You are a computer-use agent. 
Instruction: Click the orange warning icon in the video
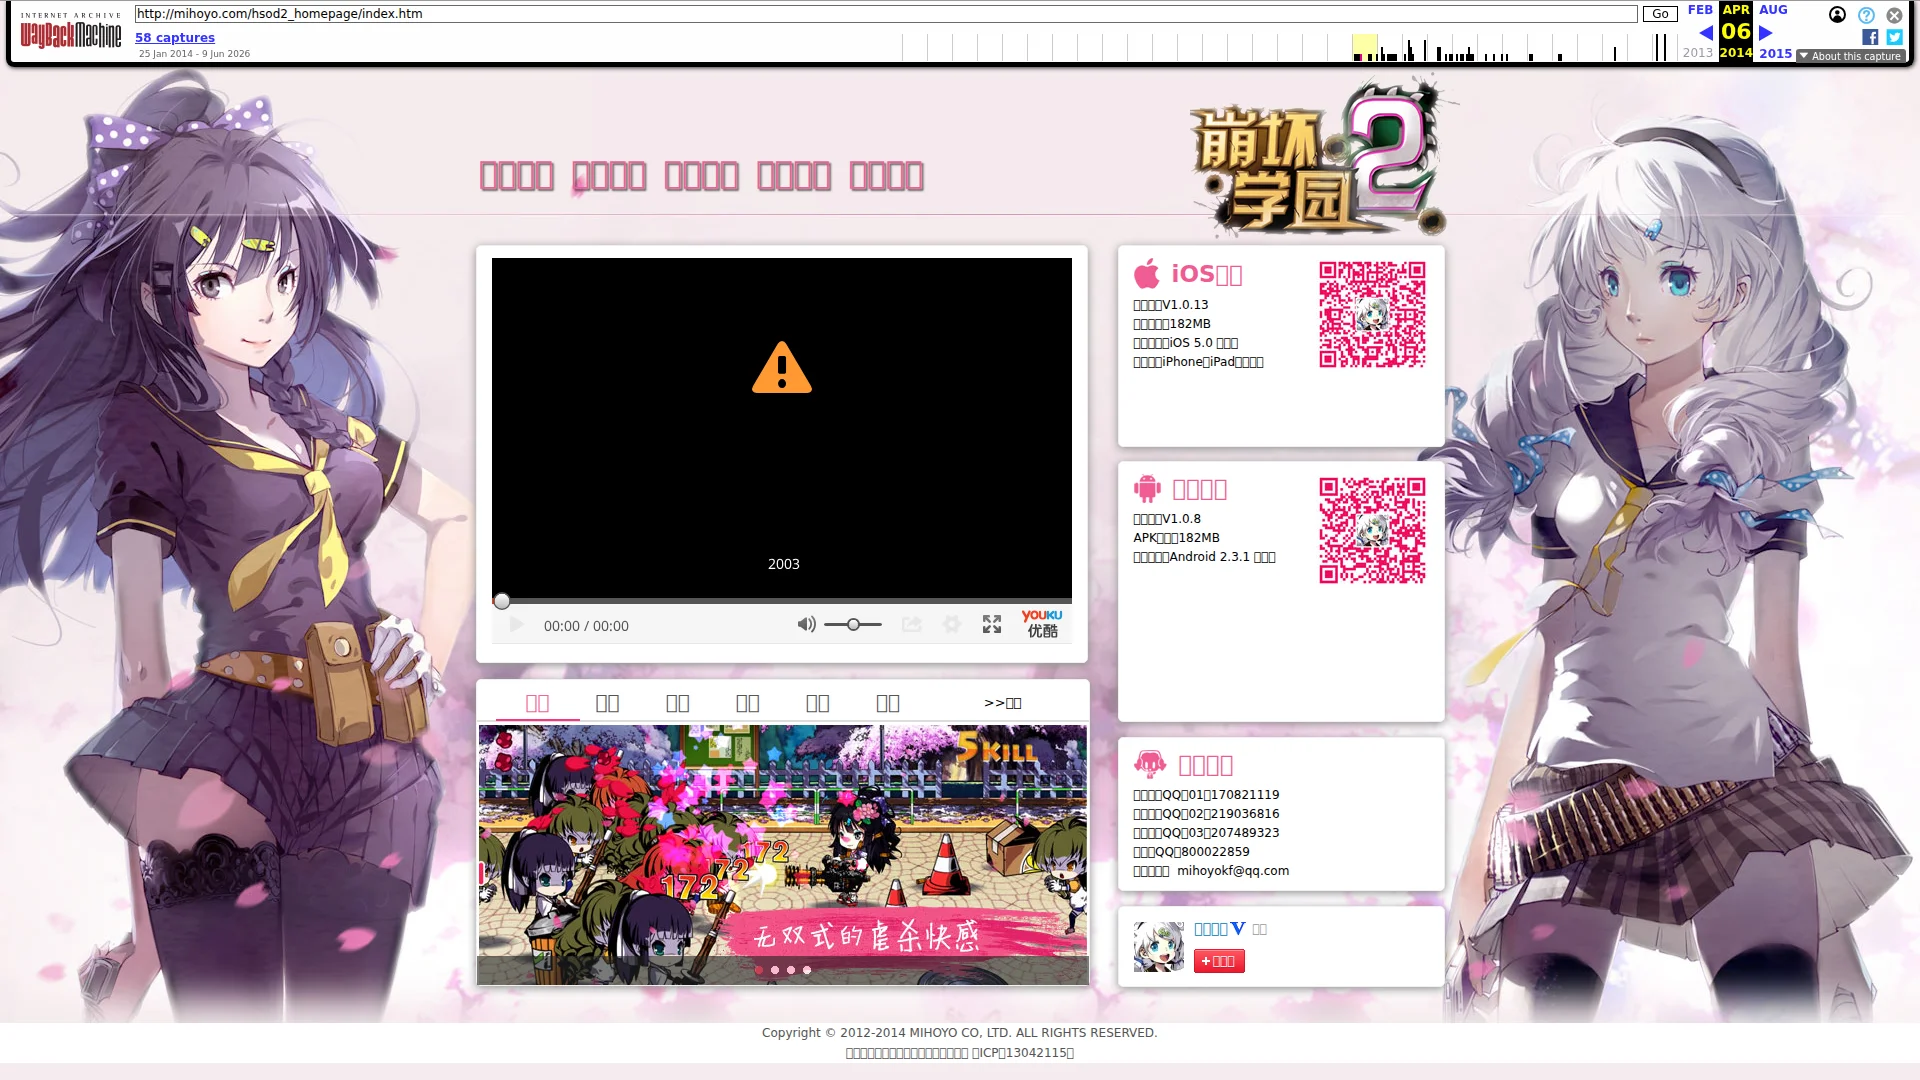782,368
